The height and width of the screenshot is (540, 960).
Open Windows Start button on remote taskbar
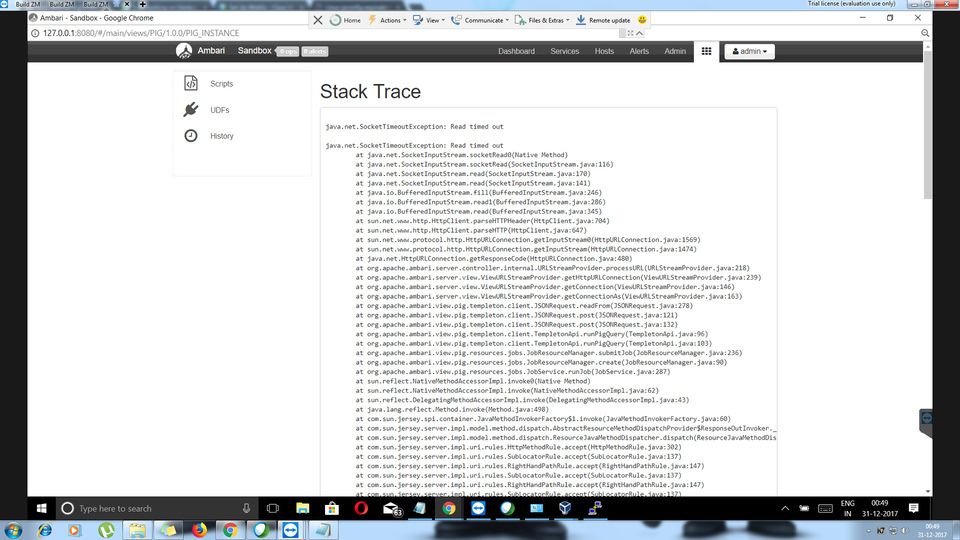(42, 508)
